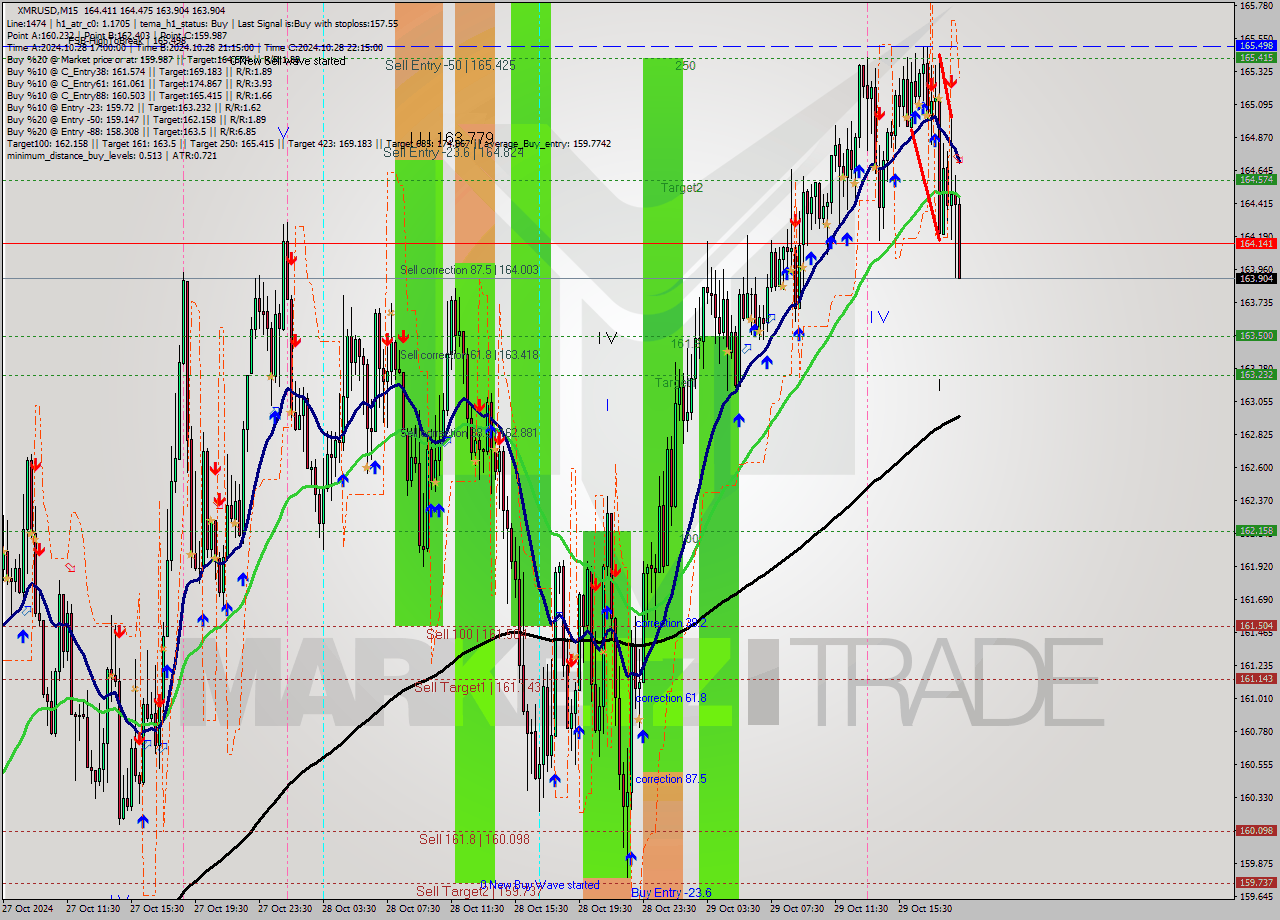Click the 161.920 price axis tick
Viewport: 1280px width, 920px height.
(1255, 567)
